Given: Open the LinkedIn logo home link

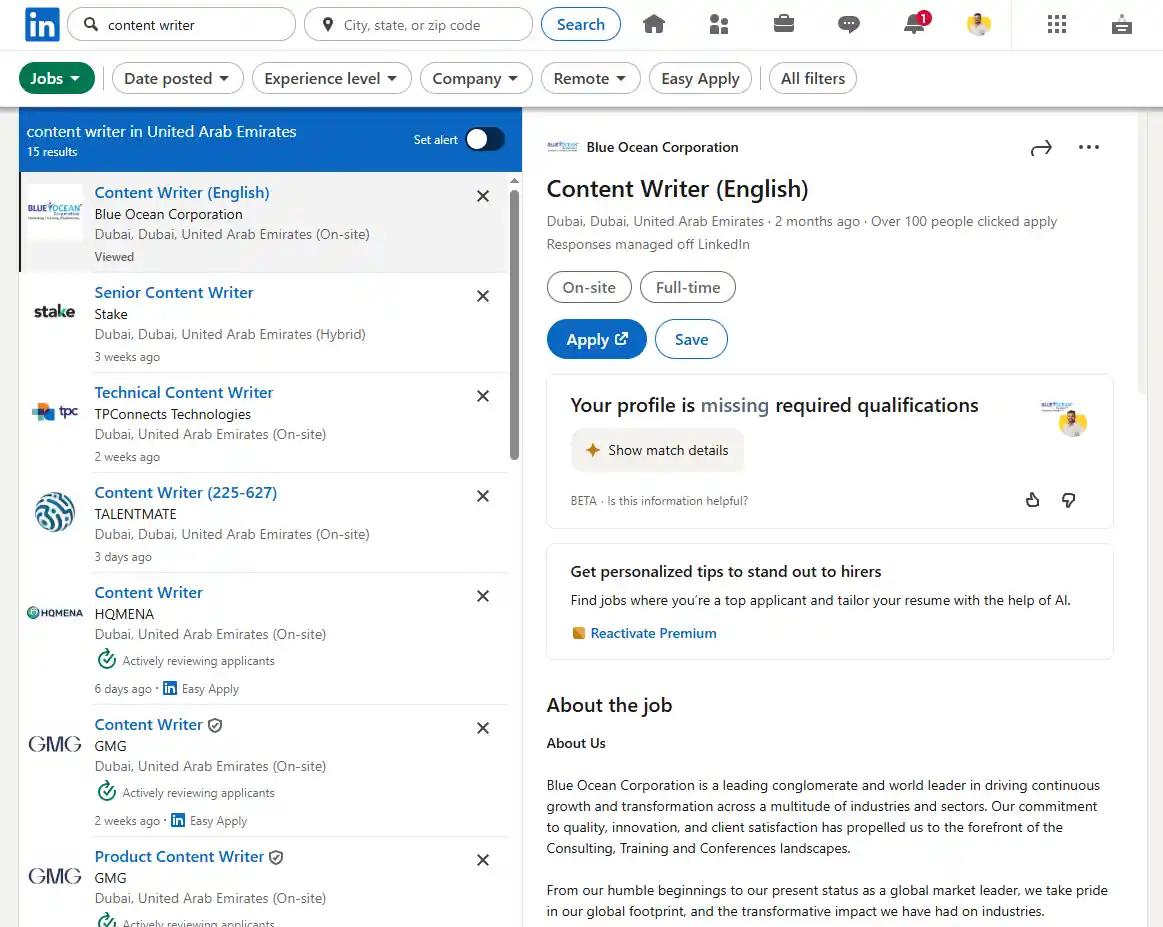Looking at the screenshot, I should [x=42, y=24].
